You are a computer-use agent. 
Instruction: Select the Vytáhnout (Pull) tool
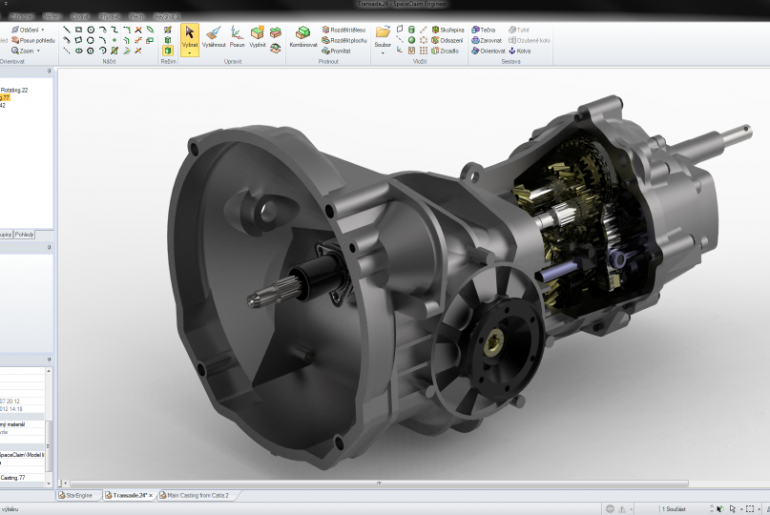point(213,37)
